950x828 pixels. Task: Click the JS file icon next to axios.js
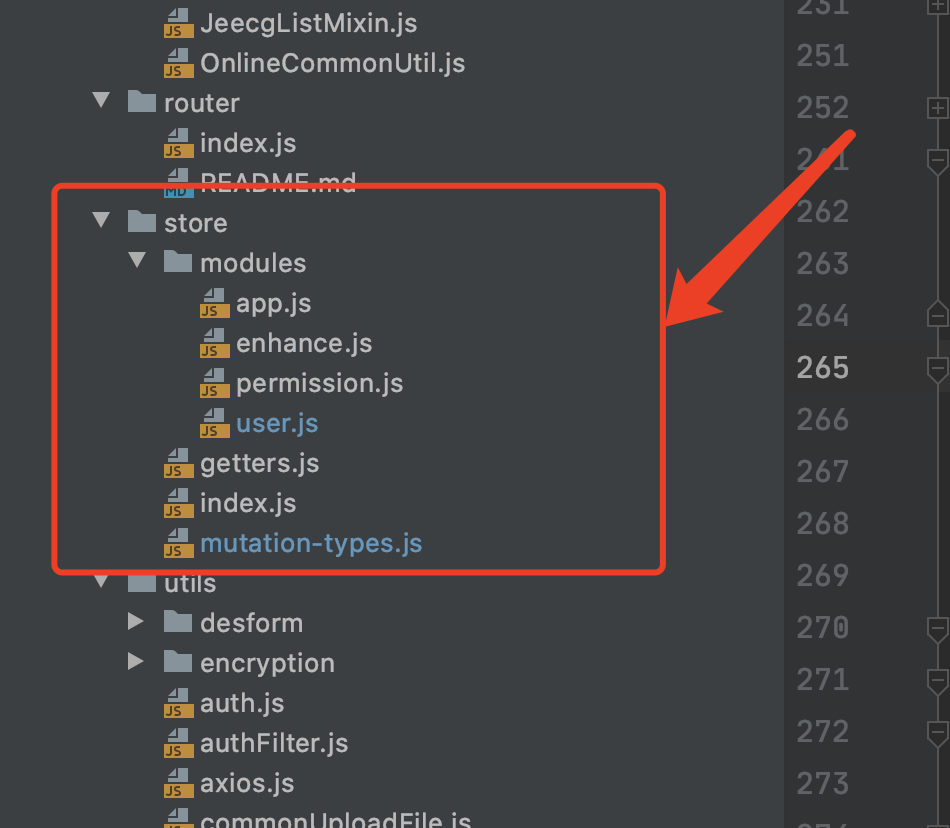click(x=177, y=782)
